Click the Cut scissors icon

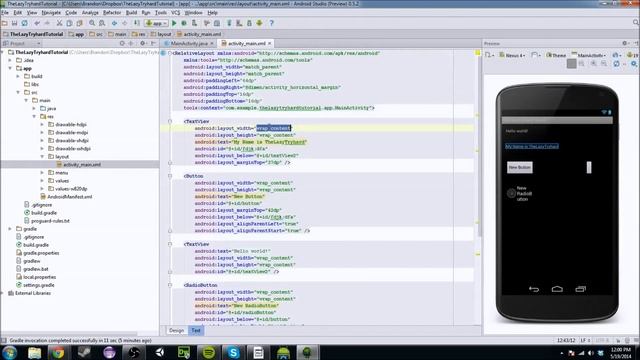pos(59,23)
